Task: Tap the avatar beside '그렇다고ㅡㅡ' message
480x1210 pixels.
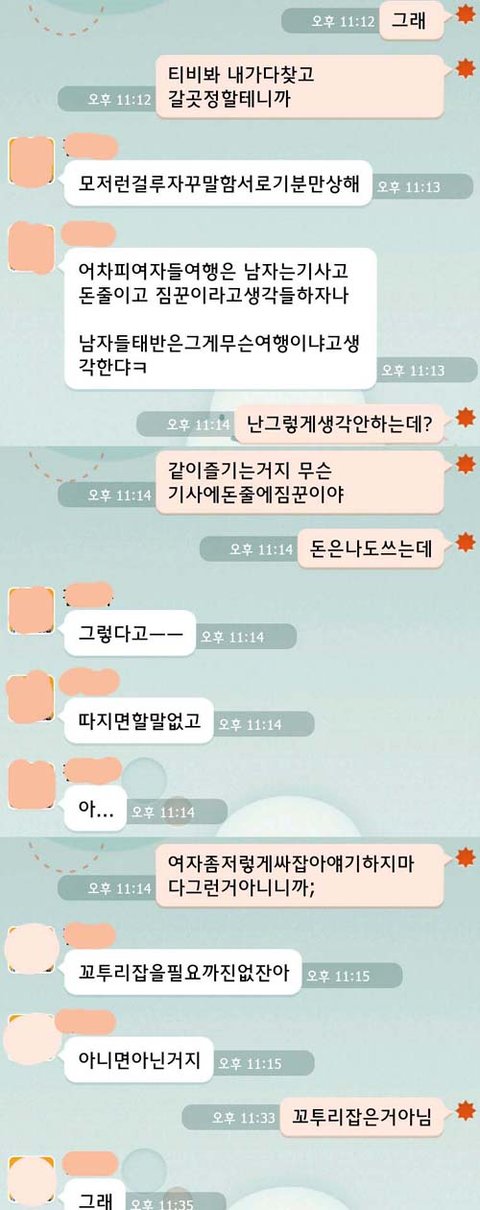Action: [31, 610]
